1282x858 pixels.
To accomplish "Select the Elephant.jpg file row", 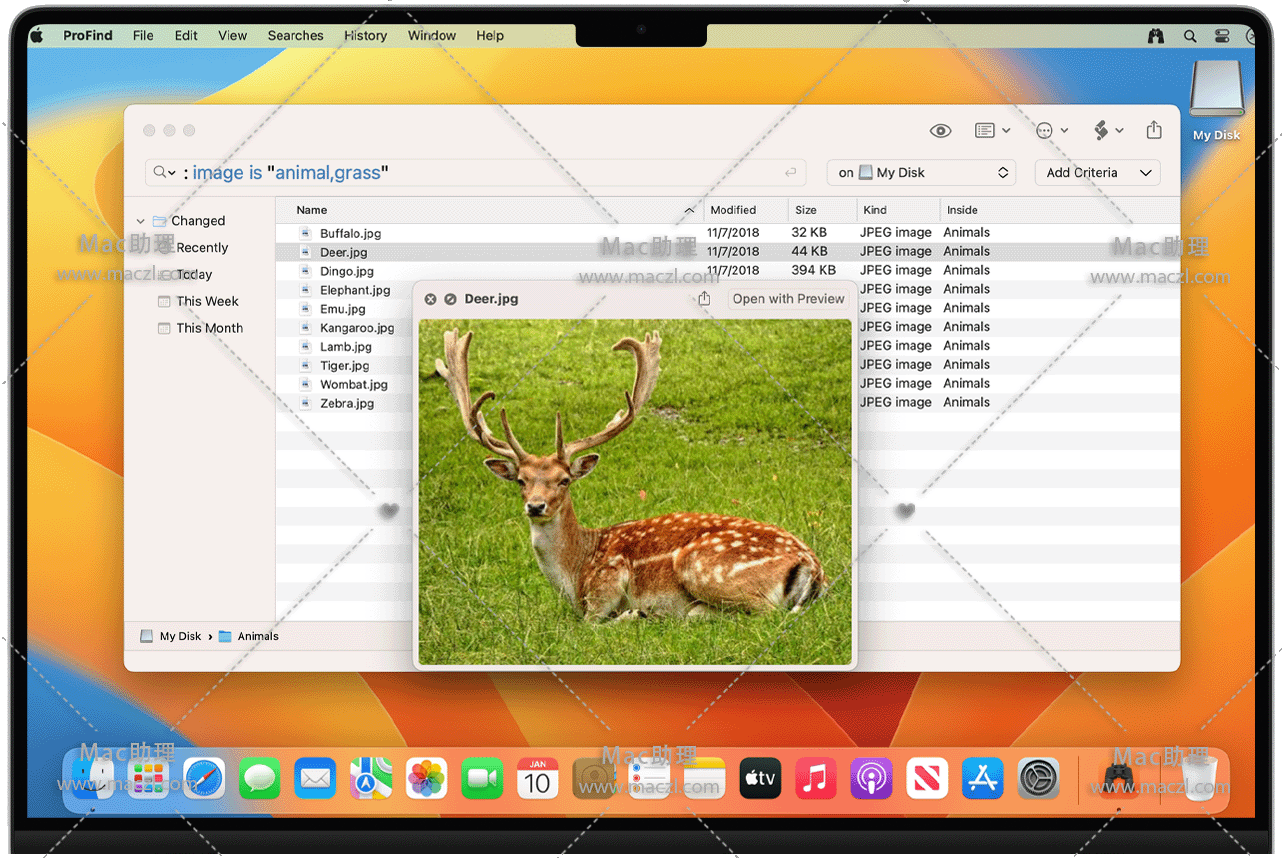I will click(355, 290).
